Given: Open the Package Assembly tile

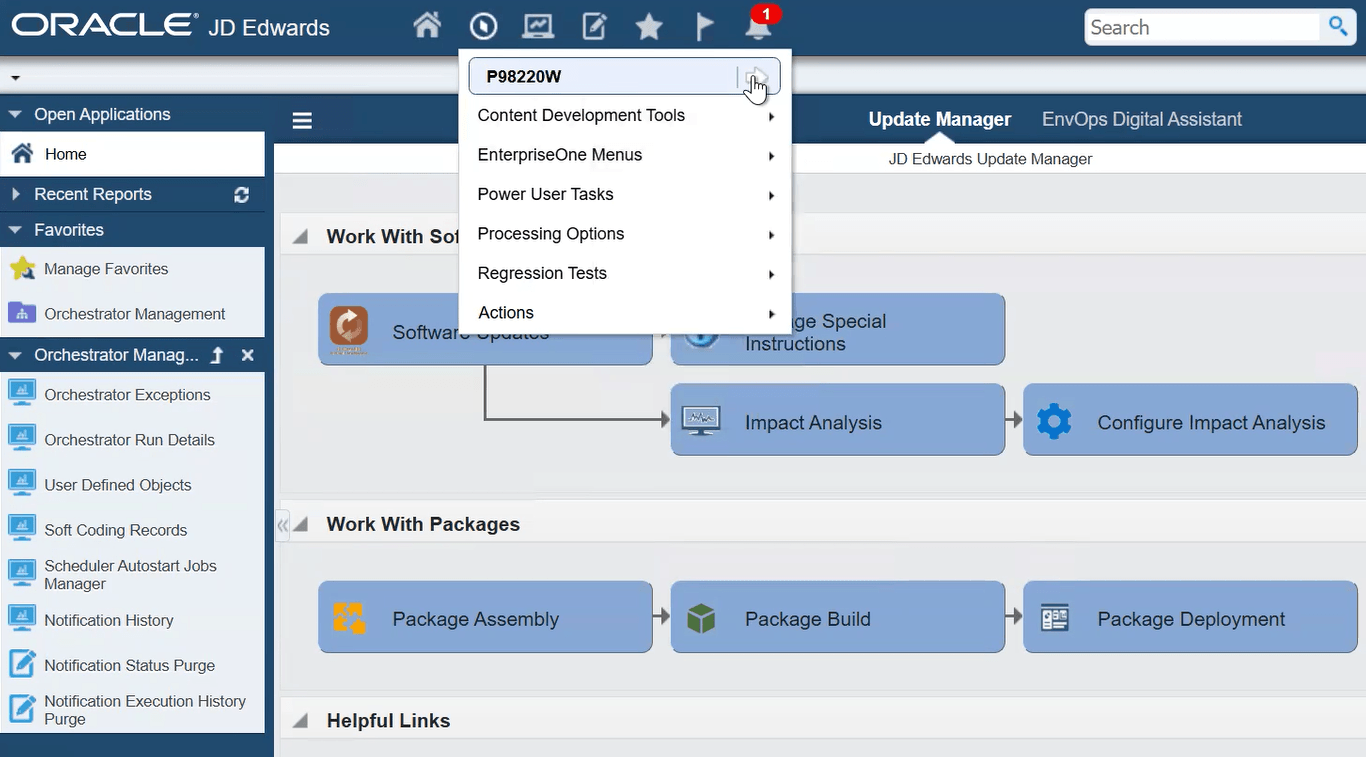Looking at the screenshot, I should [485, 617].
